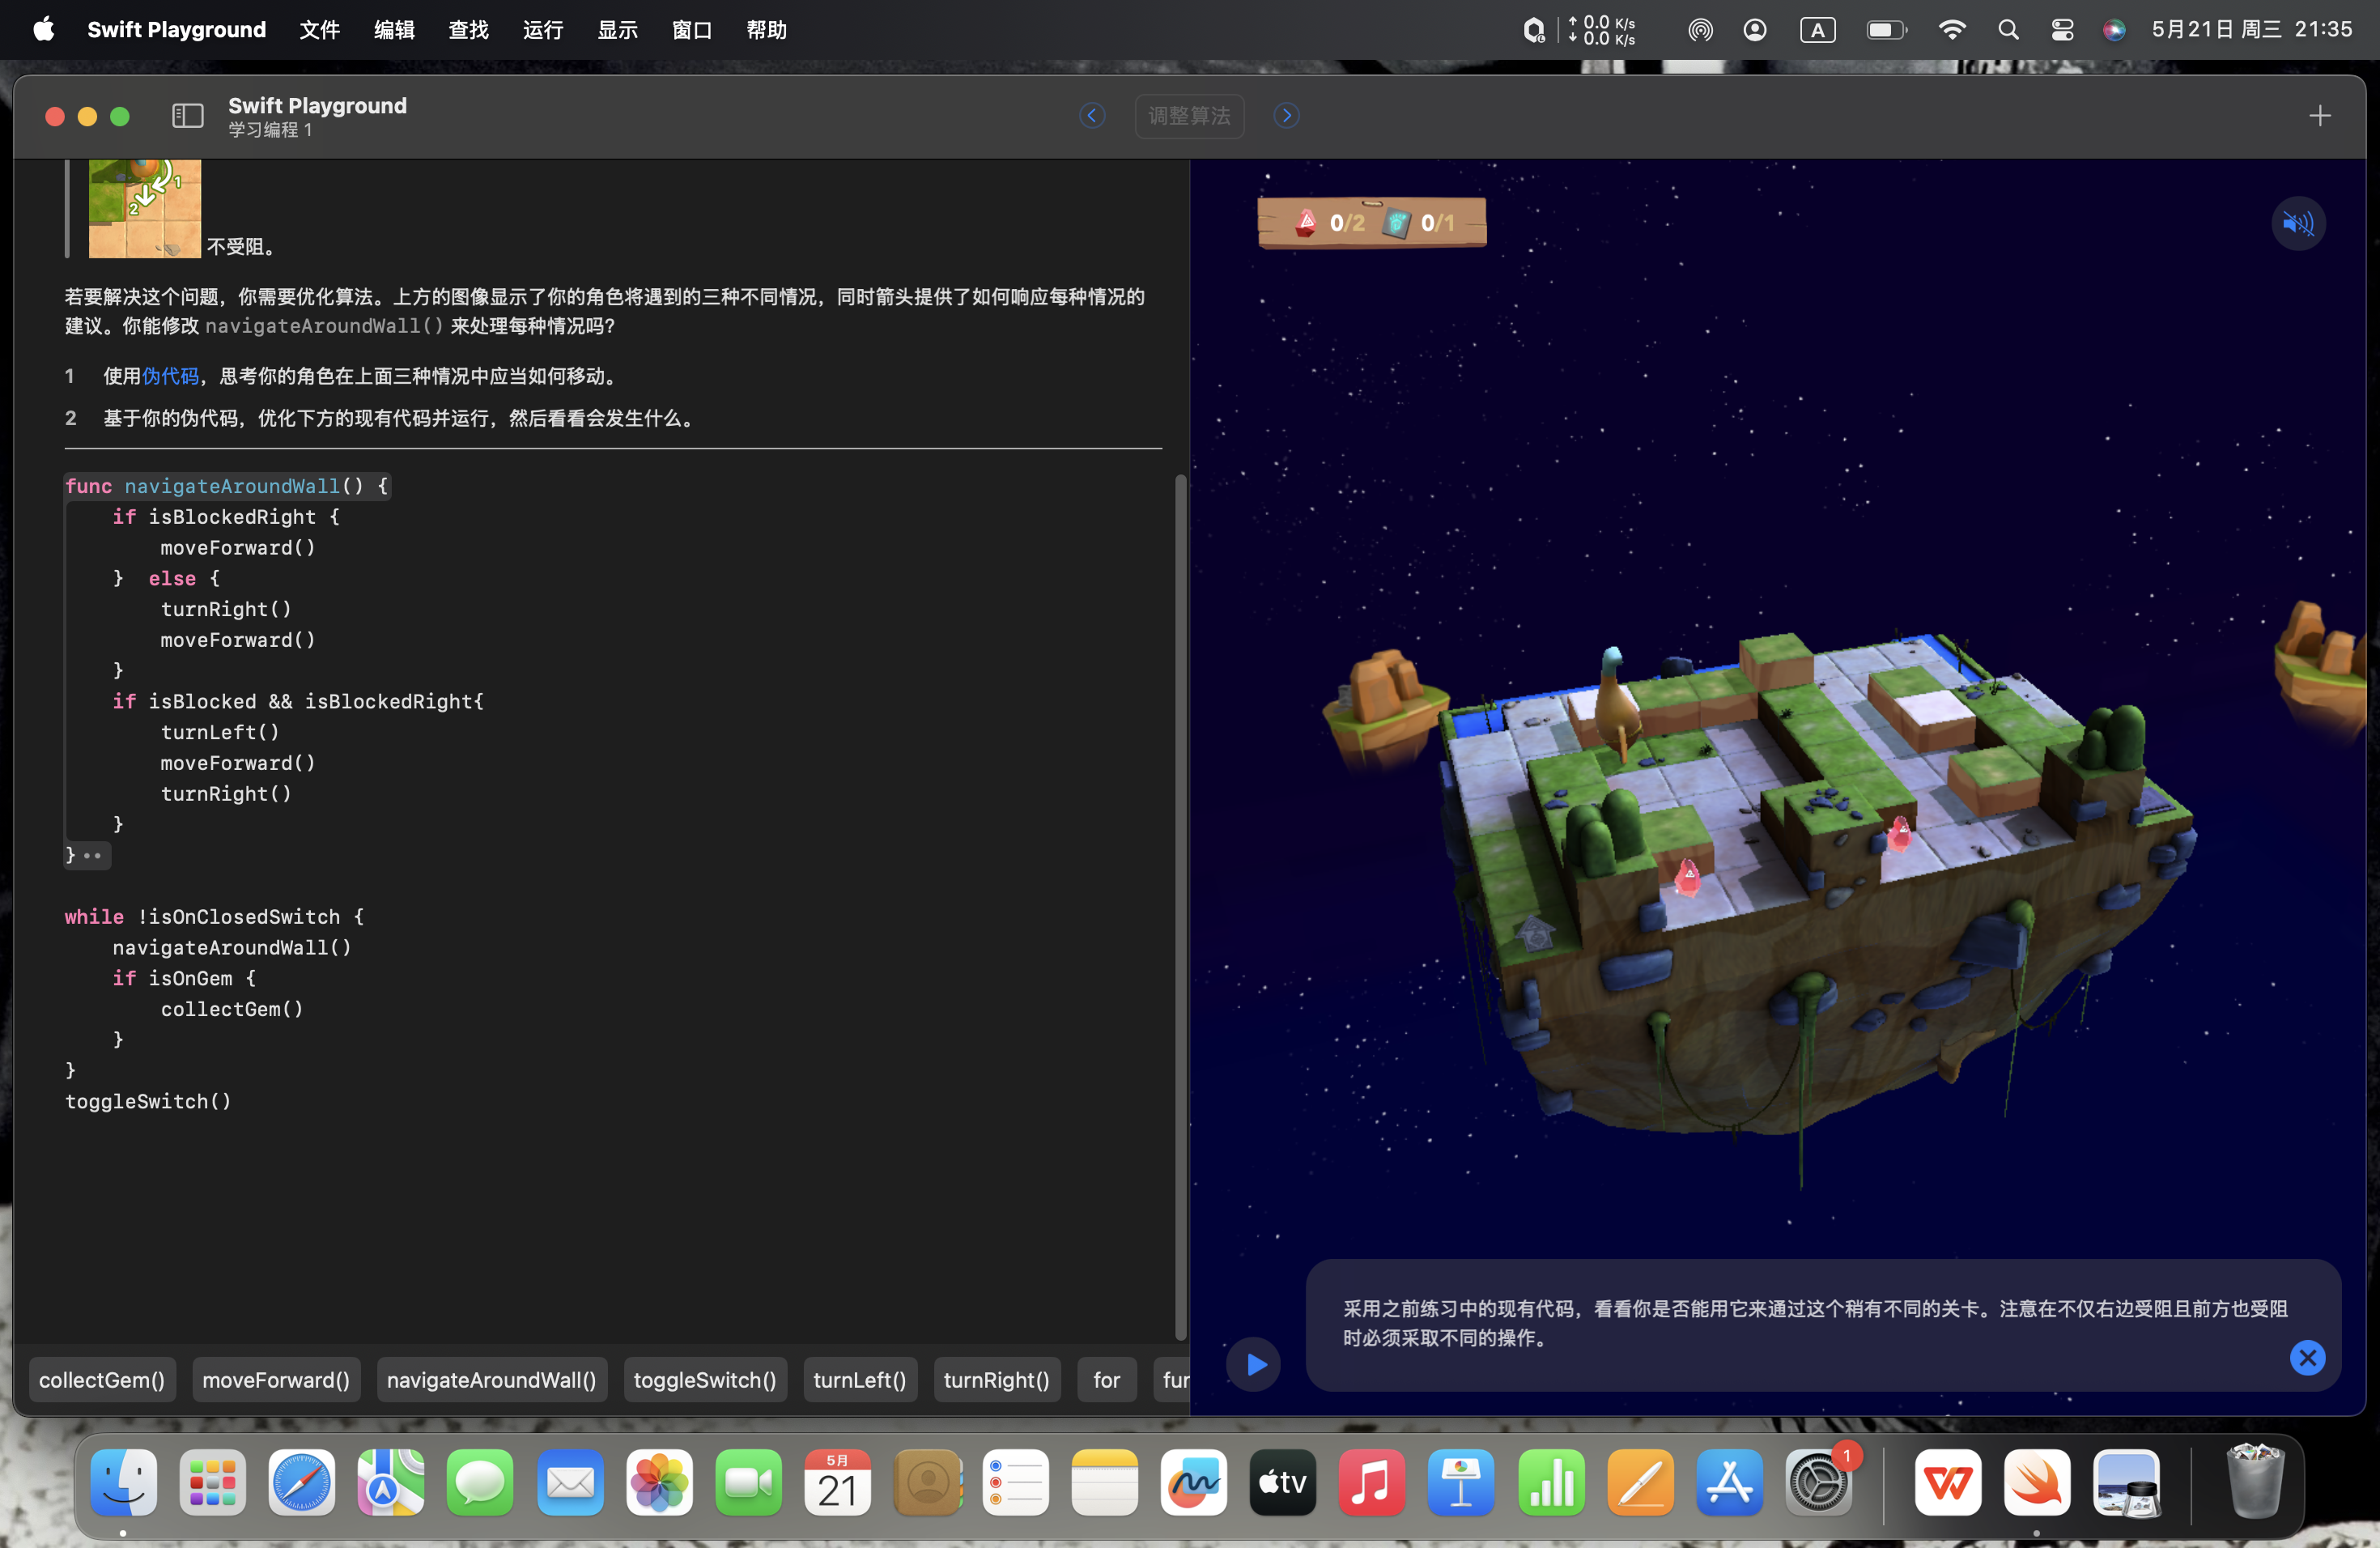Viewport: 2380px width, 1548px height.
Task: Insert navigateAroundWall() suggestion
Action: (491, 1380)
